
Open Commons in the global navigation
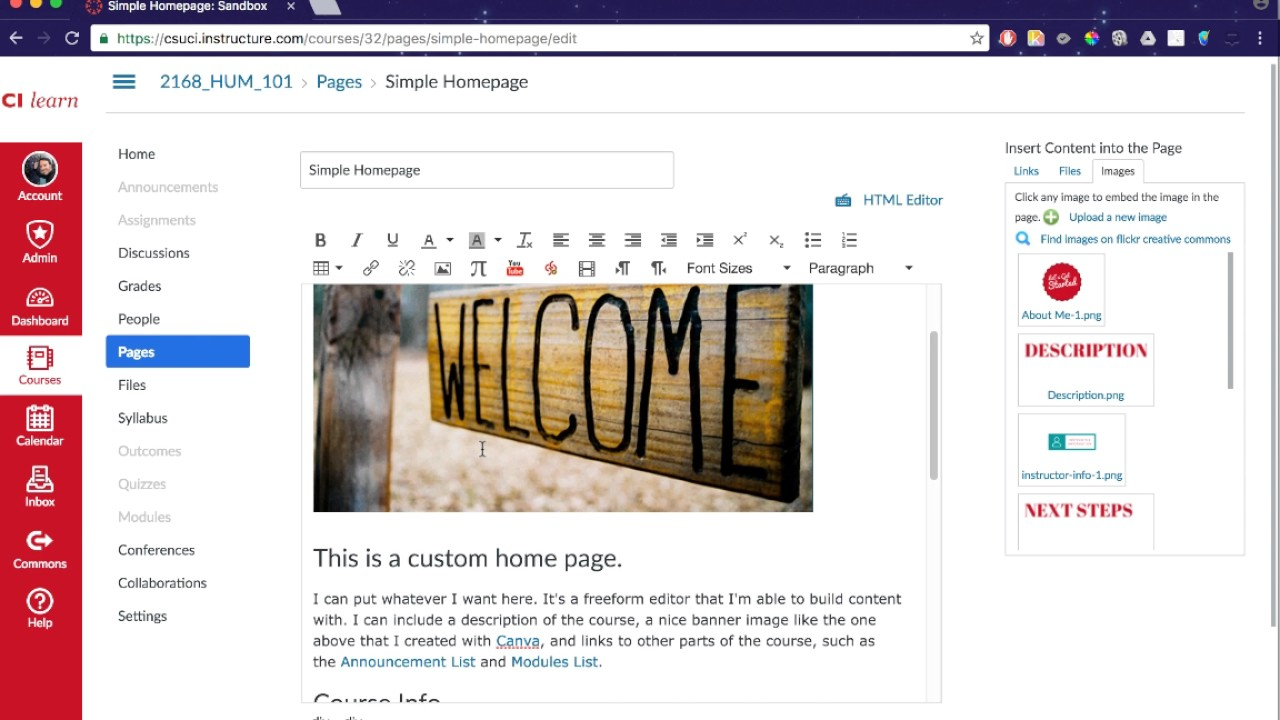tap(40, 549)
